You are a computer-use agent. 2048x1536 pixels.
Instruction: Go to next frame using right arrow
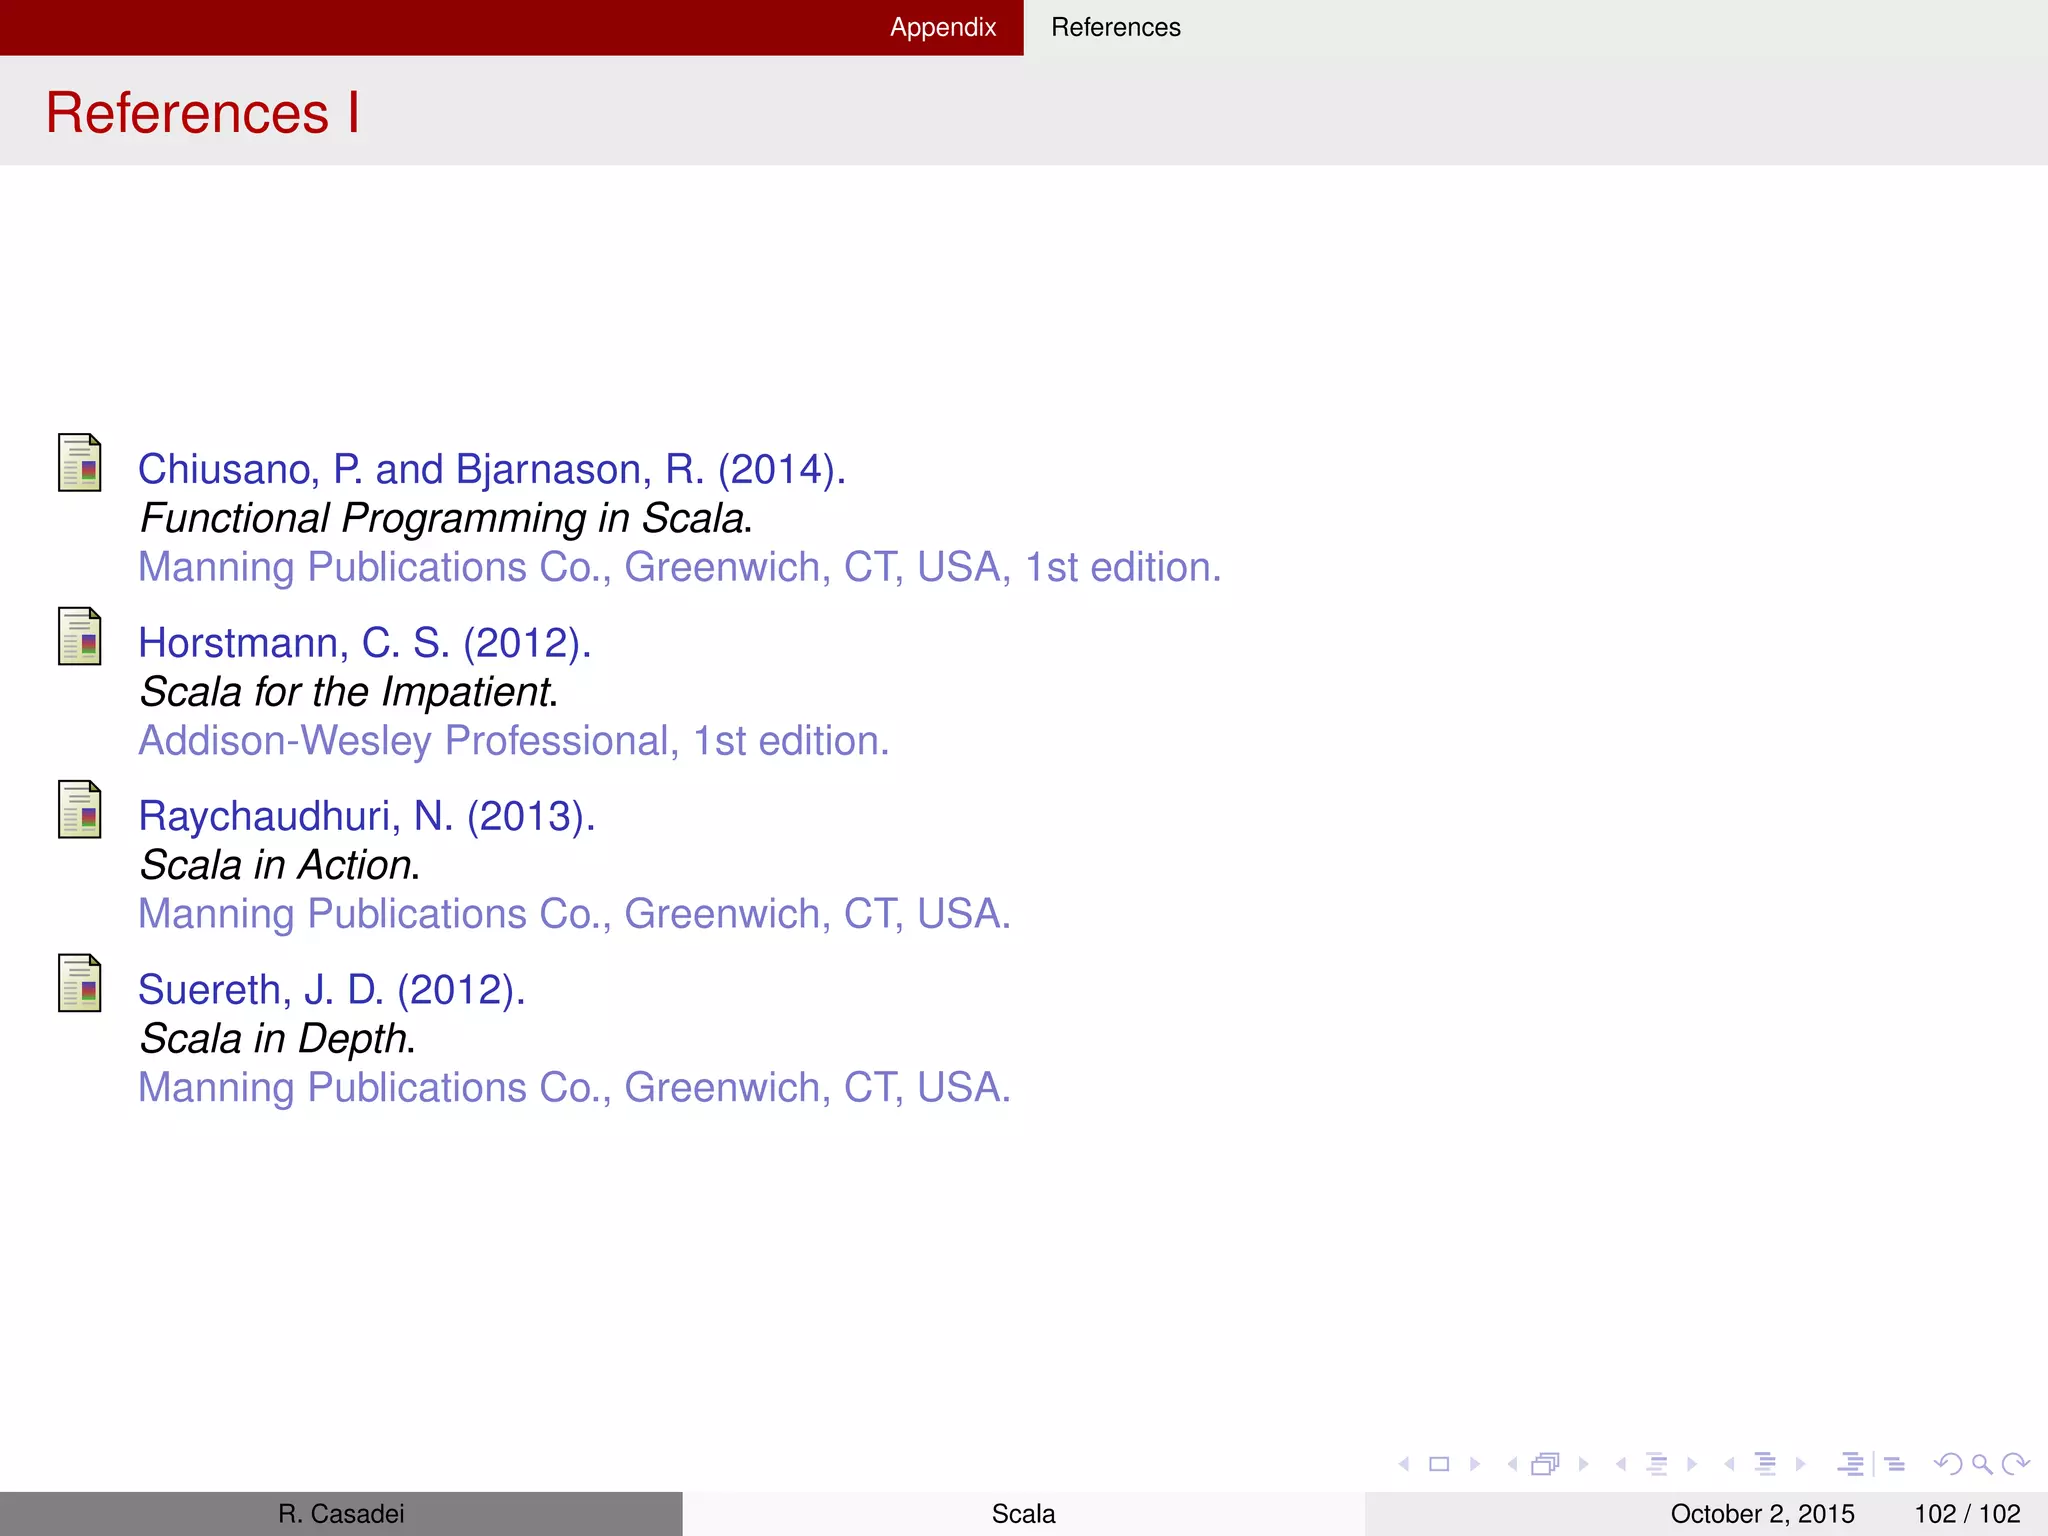coord(1584,1464)
